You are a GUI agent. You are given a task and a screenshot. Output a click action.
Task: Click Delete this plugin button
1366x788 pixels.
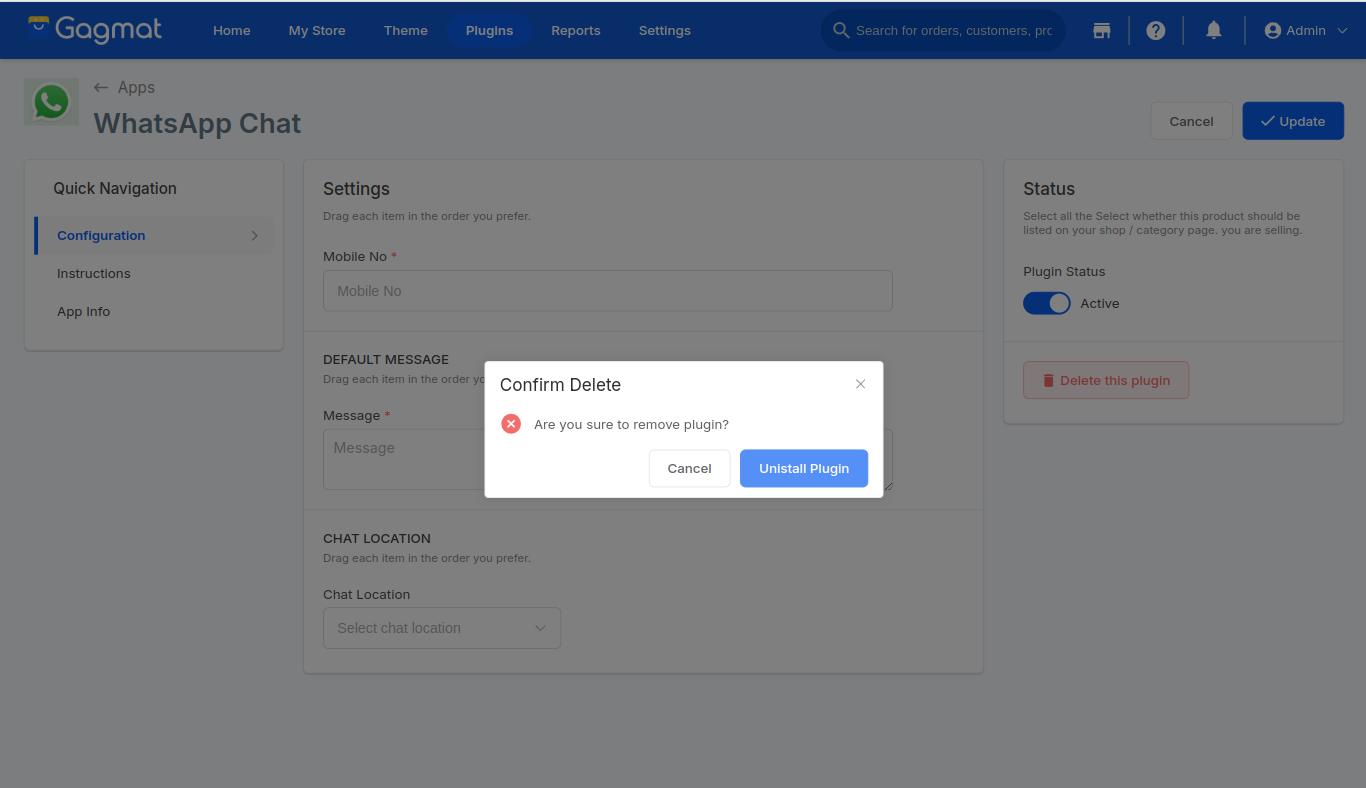tap(1106, 380)
